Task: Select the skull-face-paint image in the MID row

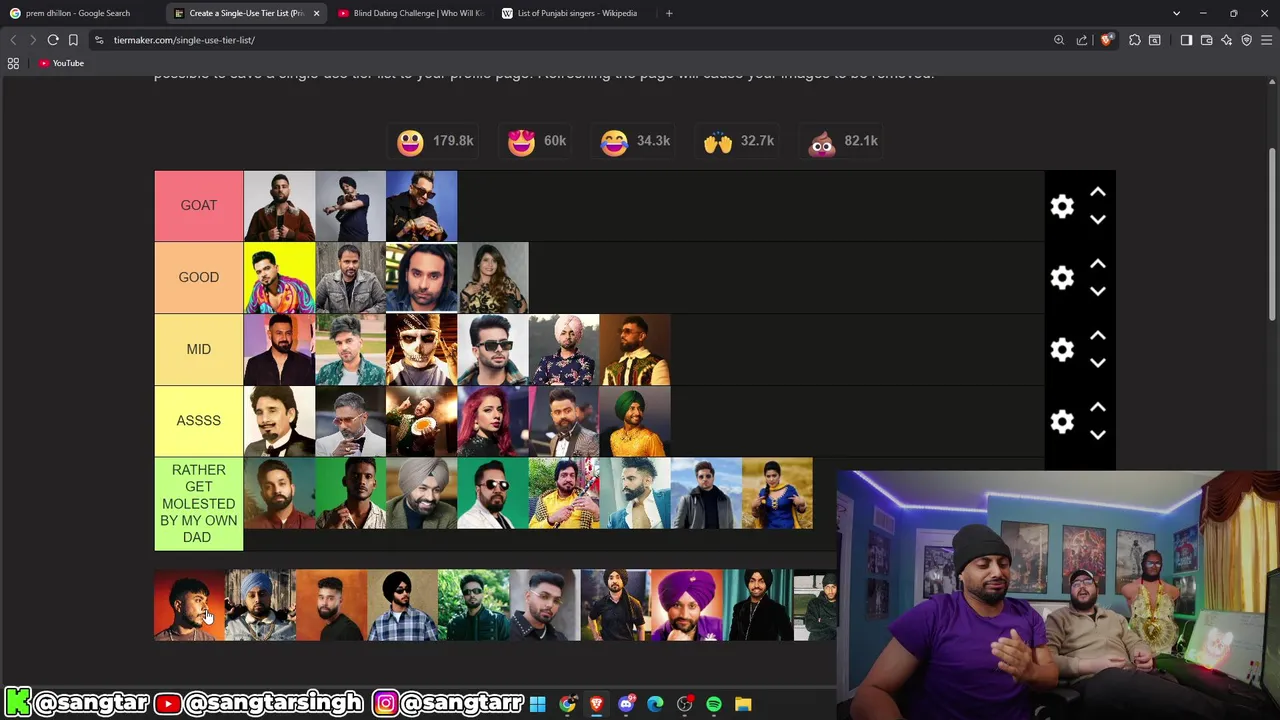Action: coord(422,350)
